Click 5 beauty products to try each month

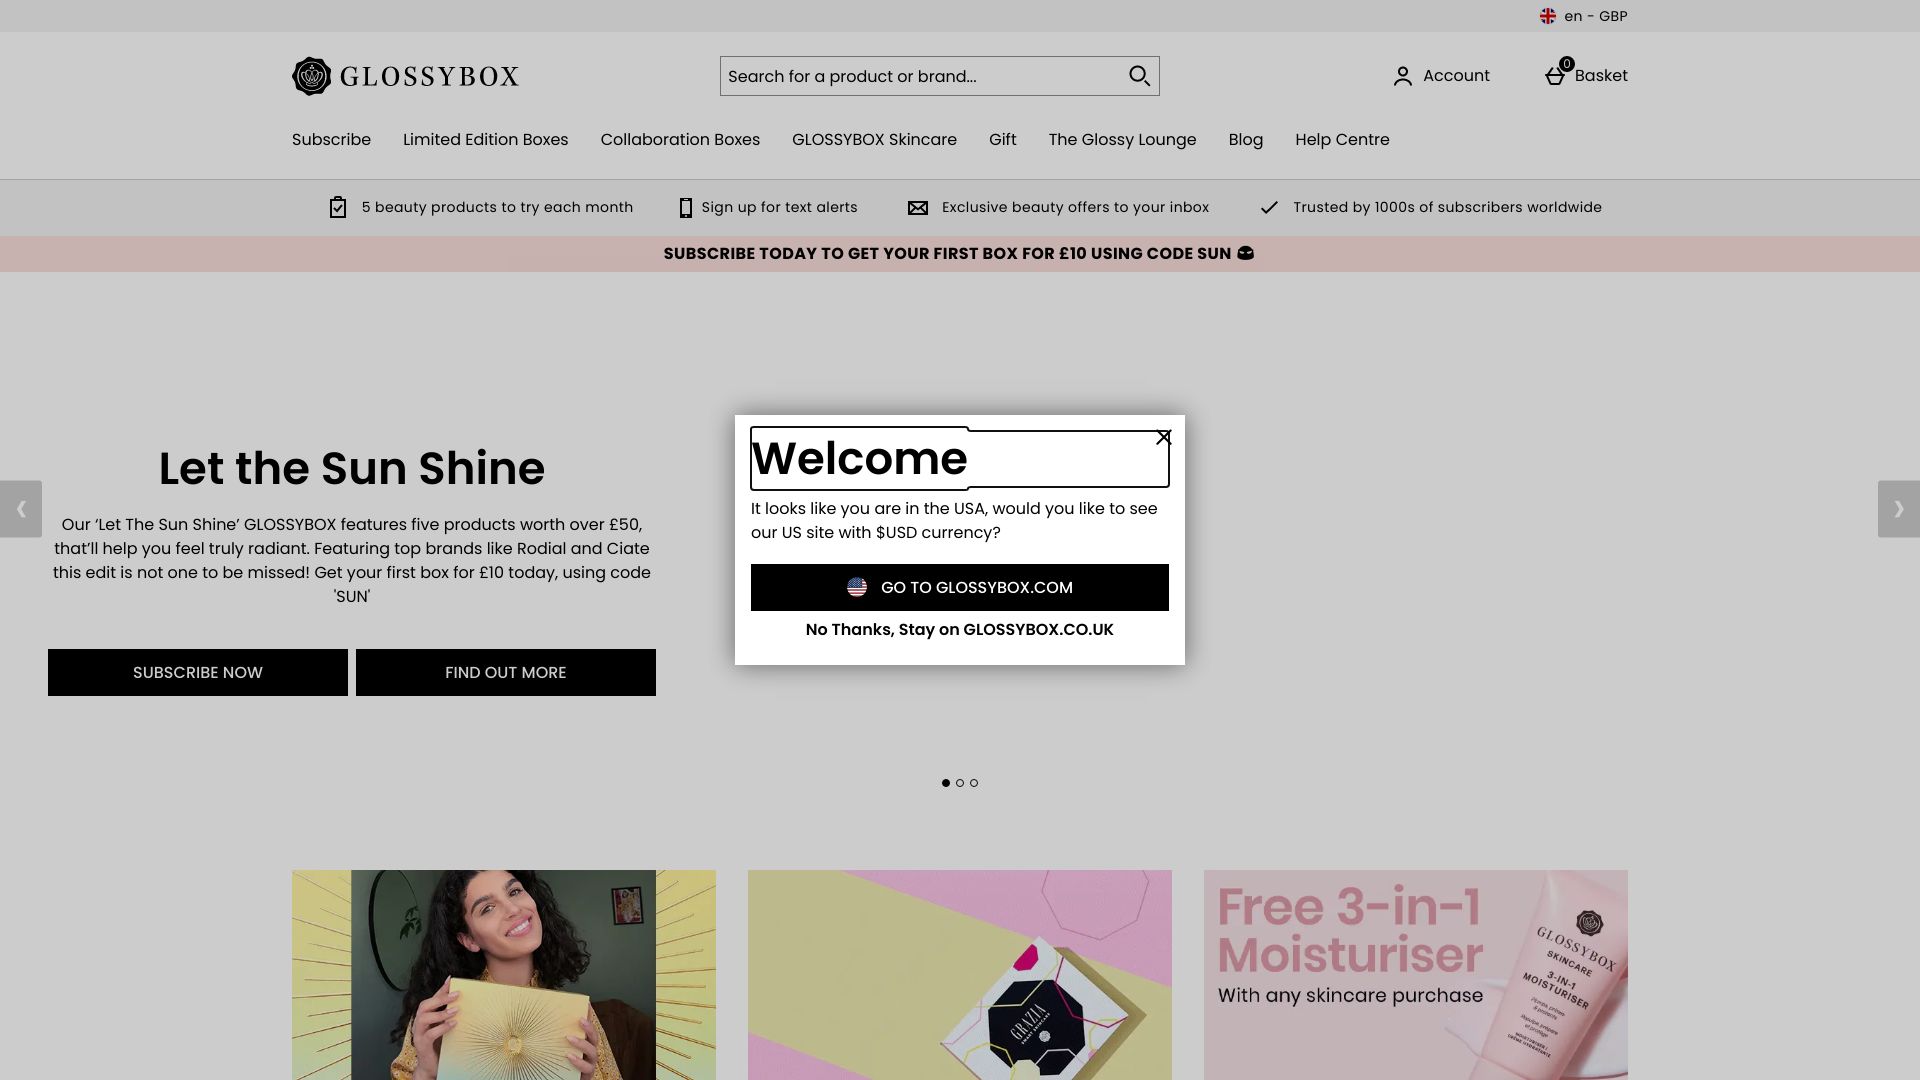(x=497, y=207)
